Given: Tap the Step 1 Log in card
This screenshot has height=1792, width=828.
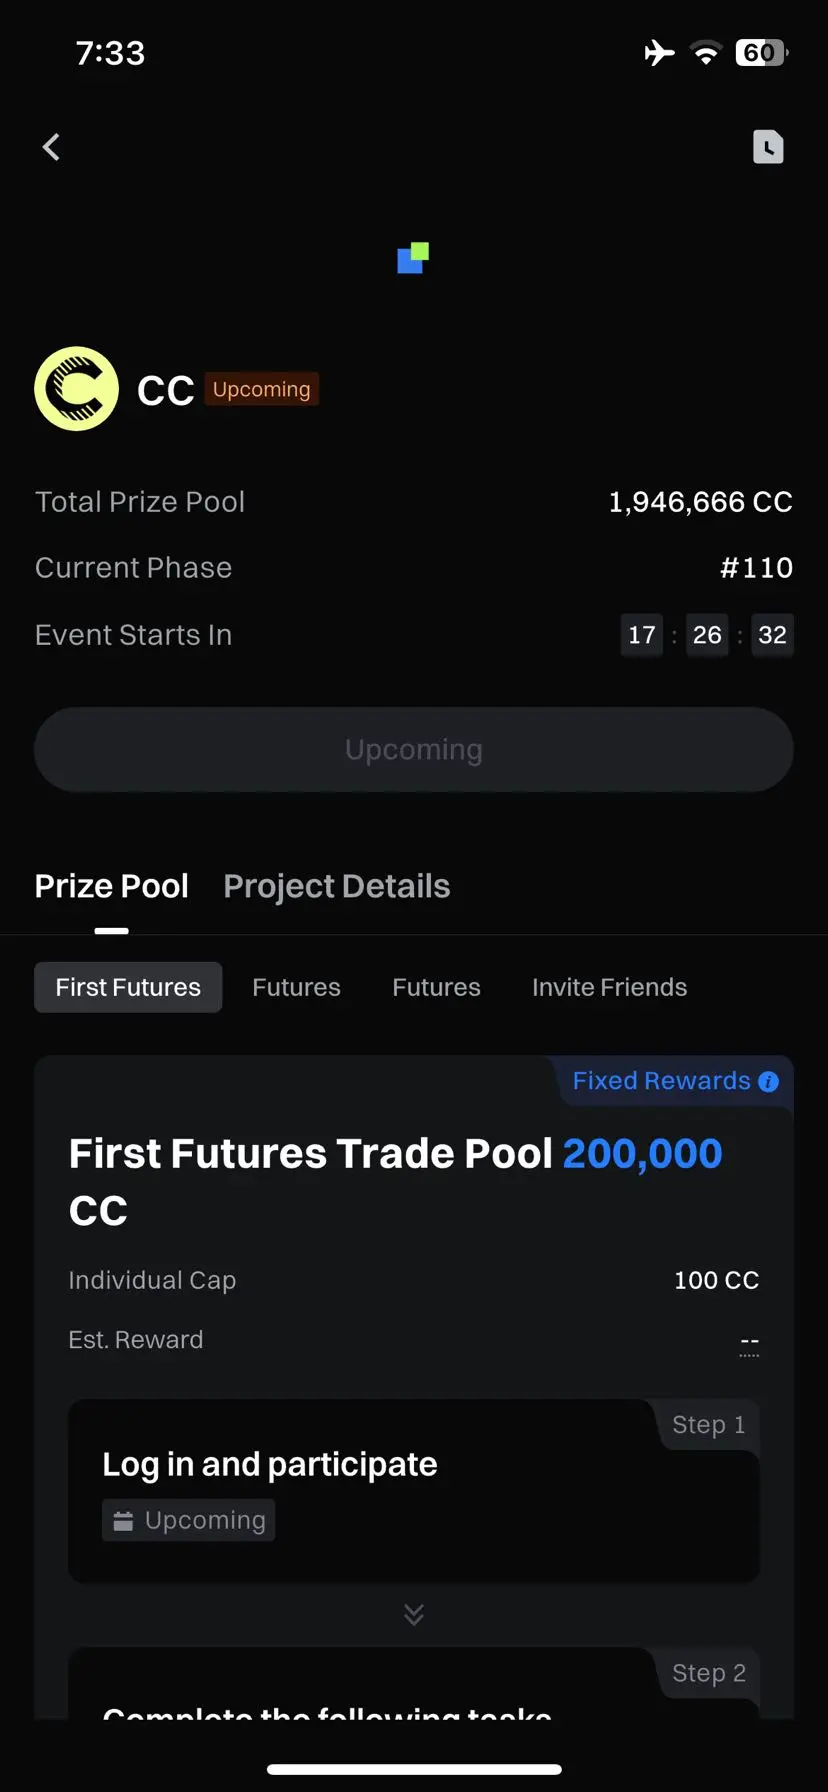Looking at the screenshot, I should [x=414, y=1491].
